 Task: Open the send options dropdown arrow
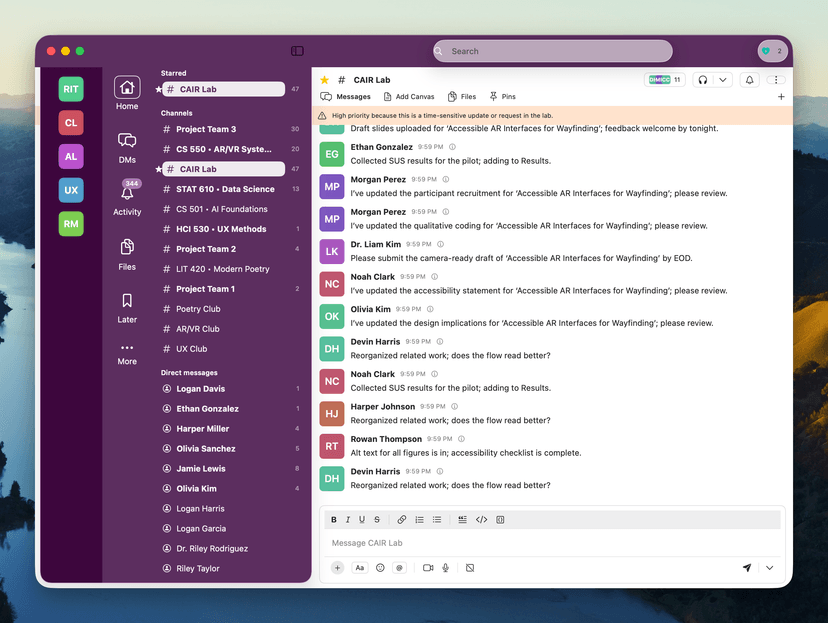pyautogui.click(x=769, y=567)
